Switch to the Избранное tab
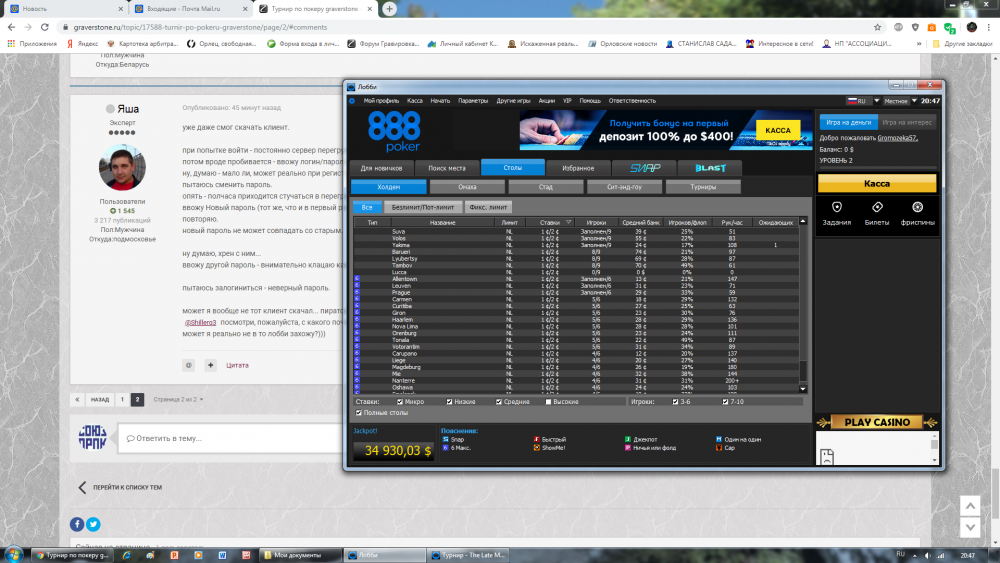 [577, 168]
